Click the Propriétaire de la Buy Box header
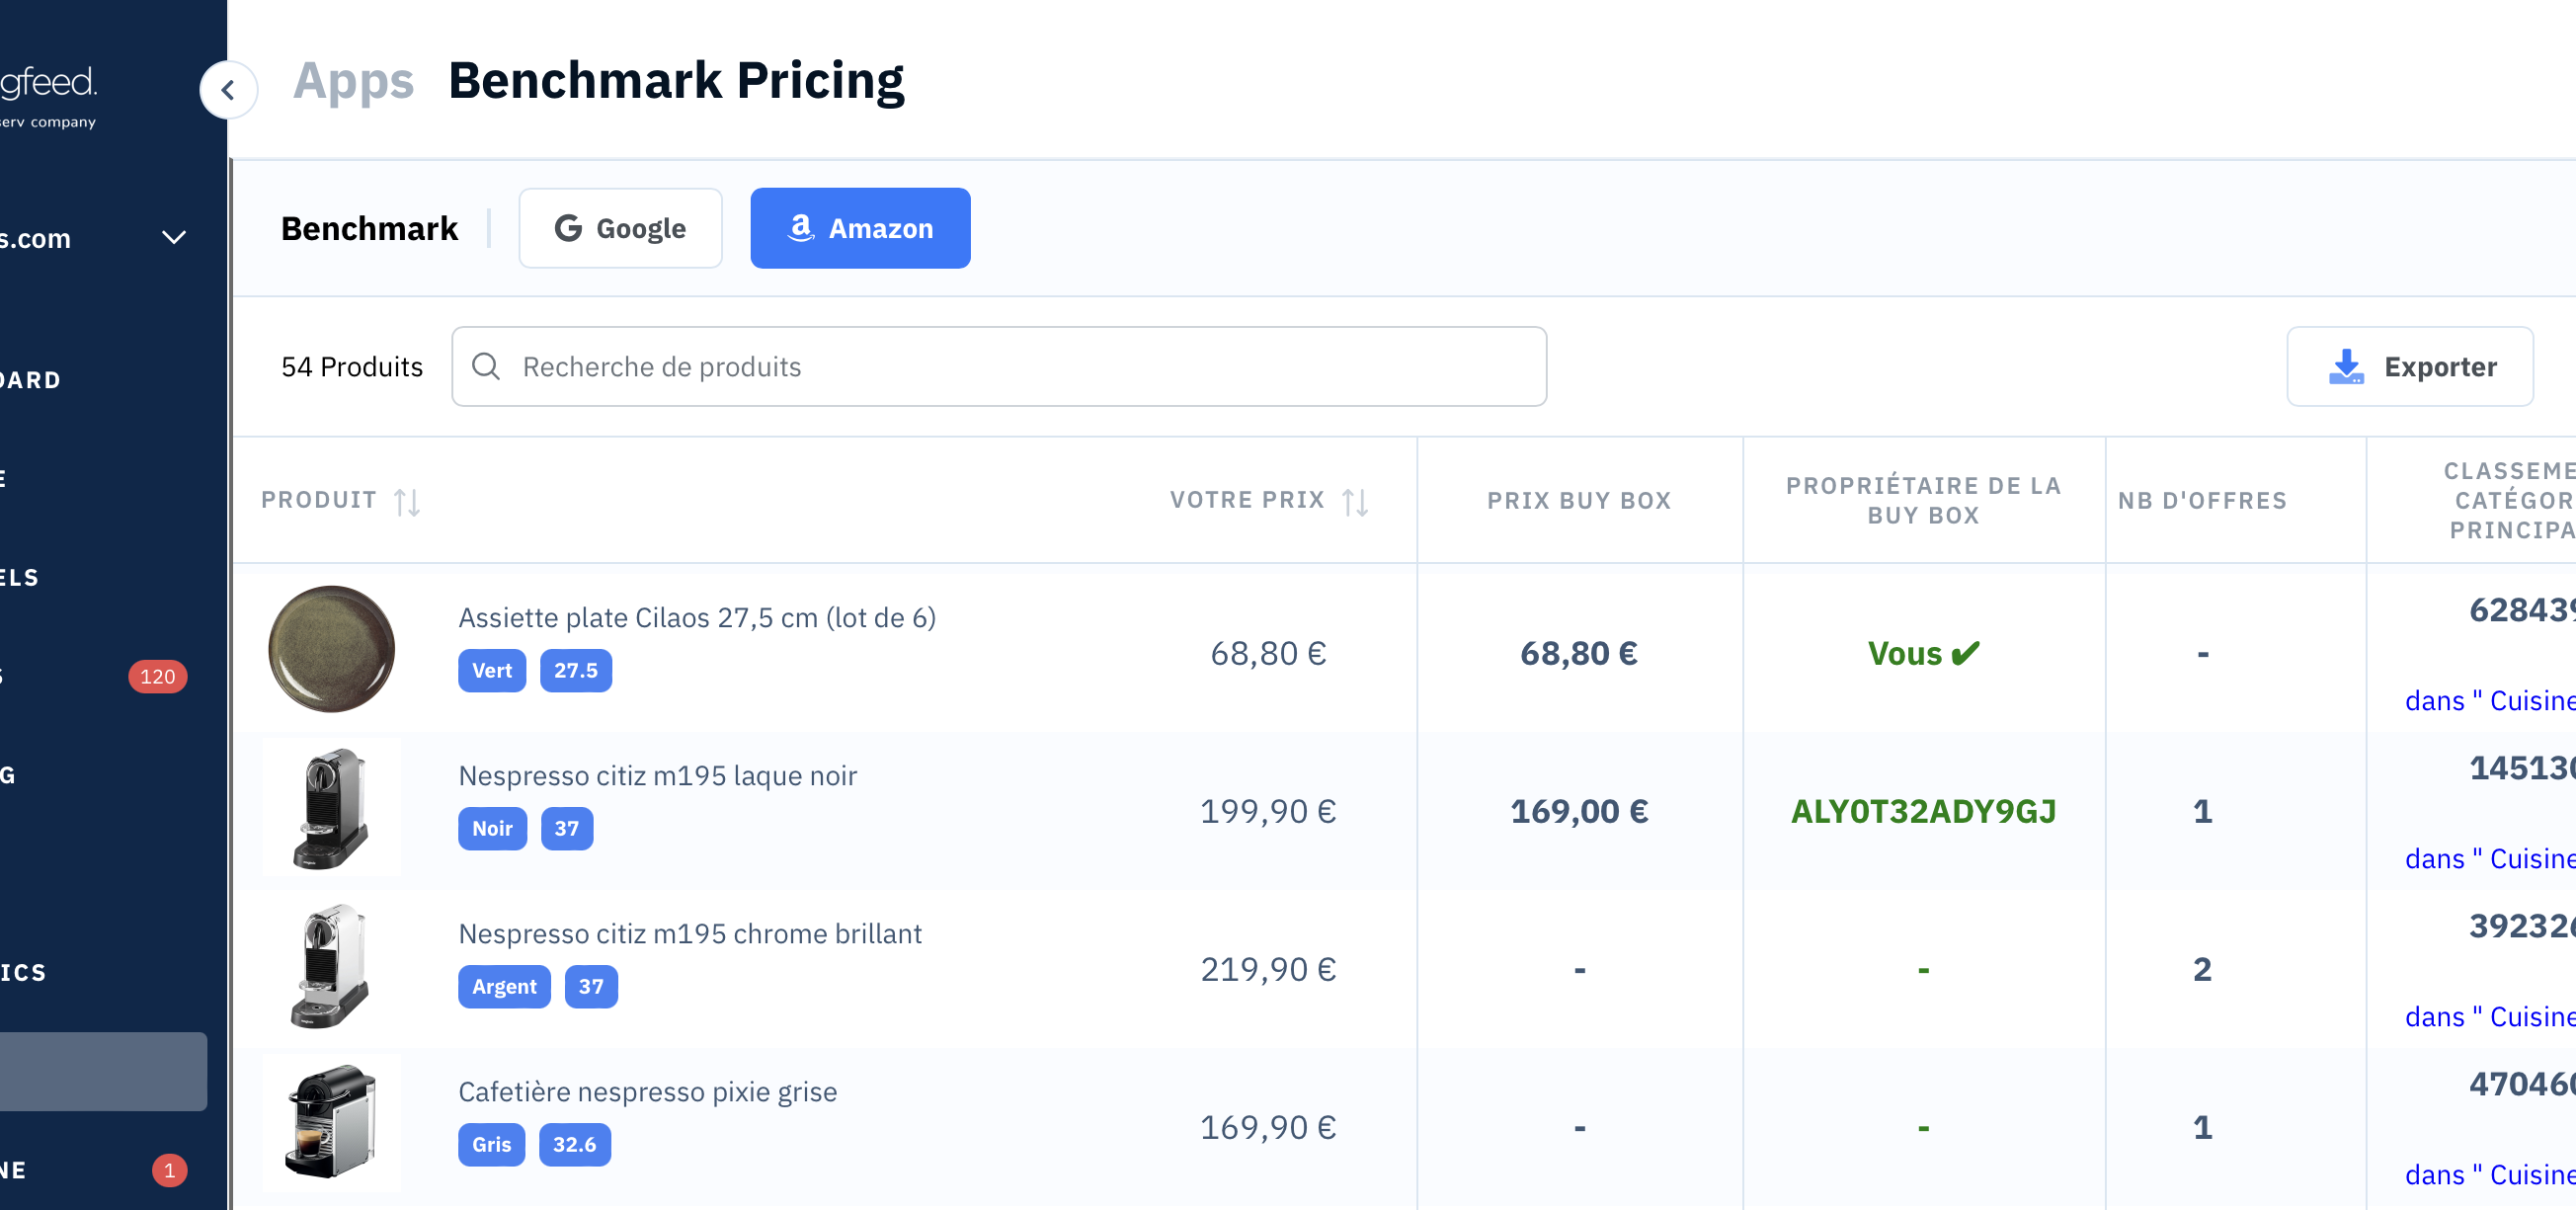This screenshot has height=1210, width=2576. pos(1923,500)
